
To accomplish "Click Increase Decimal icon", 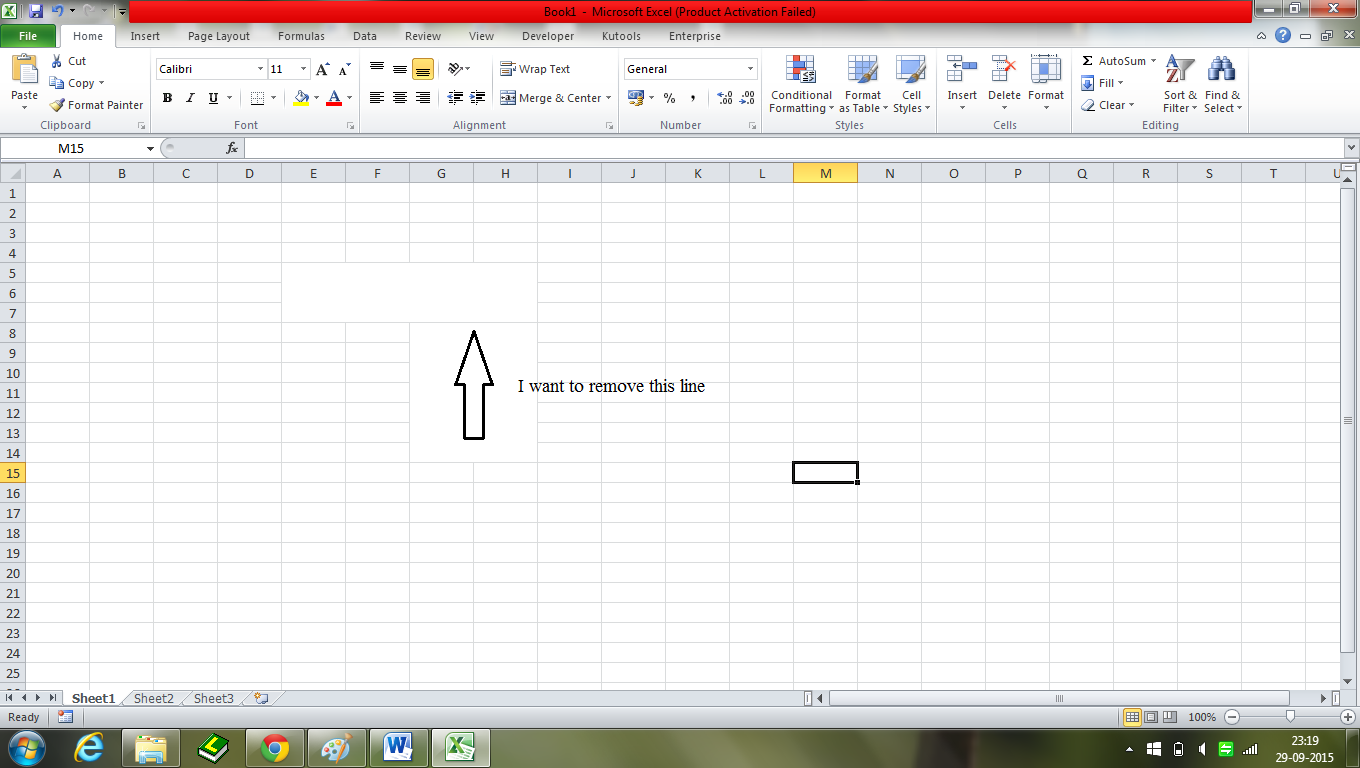I will point(725,98).
